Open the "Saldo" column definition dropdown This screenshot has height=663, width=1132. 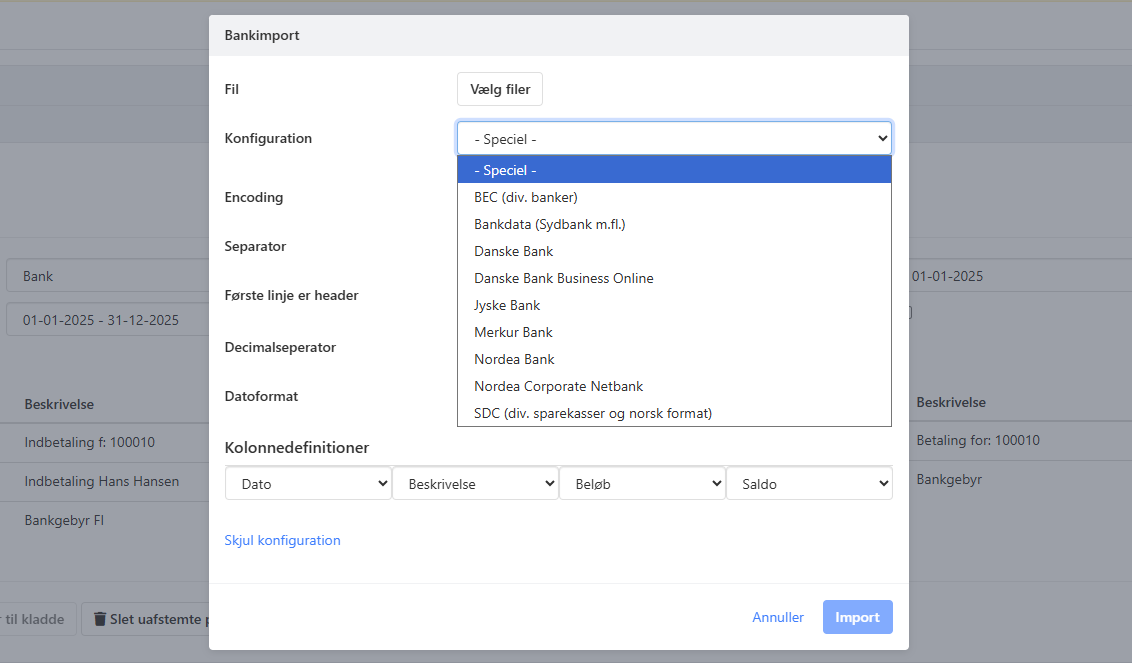coord(809,483)
